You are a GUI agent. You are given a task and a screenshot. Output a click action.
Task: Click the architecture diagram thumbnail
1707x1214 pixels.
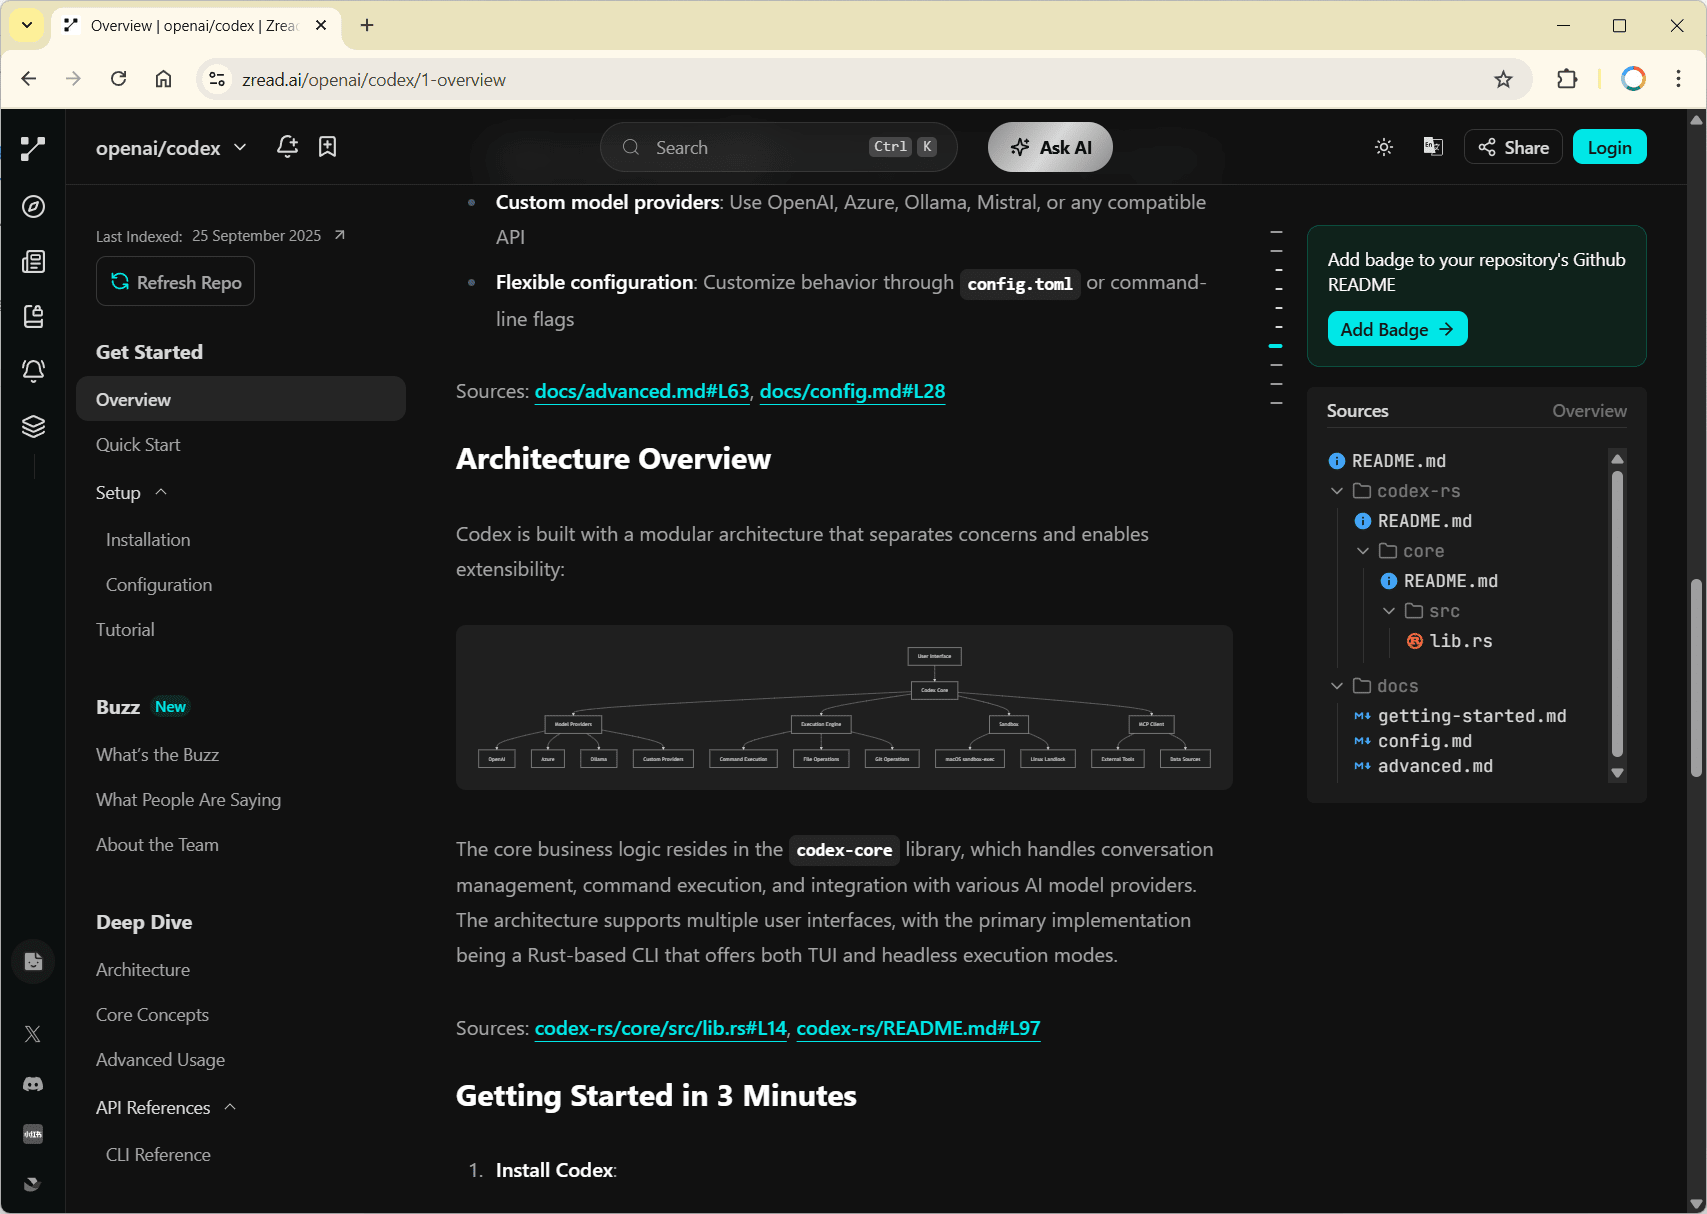(x=844, y=708)
